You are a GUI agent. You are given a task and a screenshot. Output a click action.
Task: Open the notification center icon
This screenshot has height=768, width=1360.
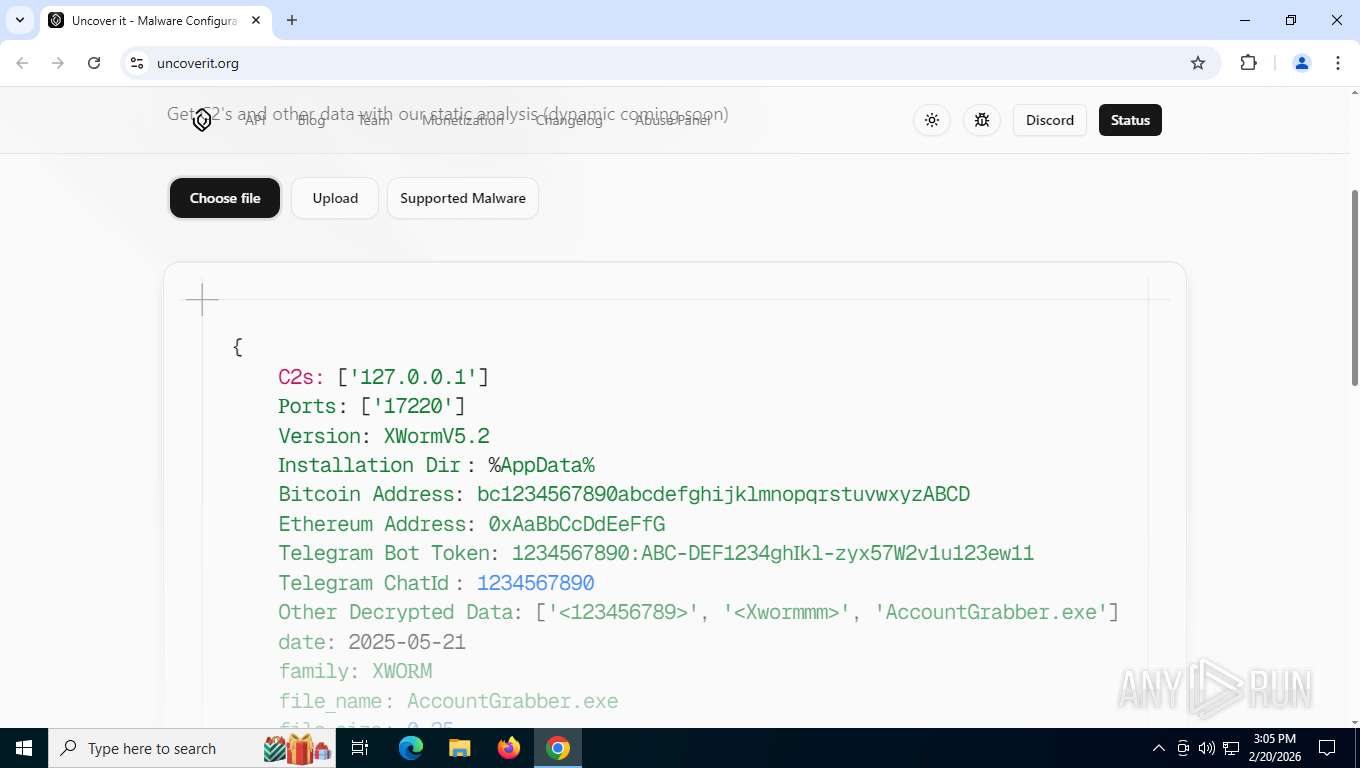click(1327, 748)
